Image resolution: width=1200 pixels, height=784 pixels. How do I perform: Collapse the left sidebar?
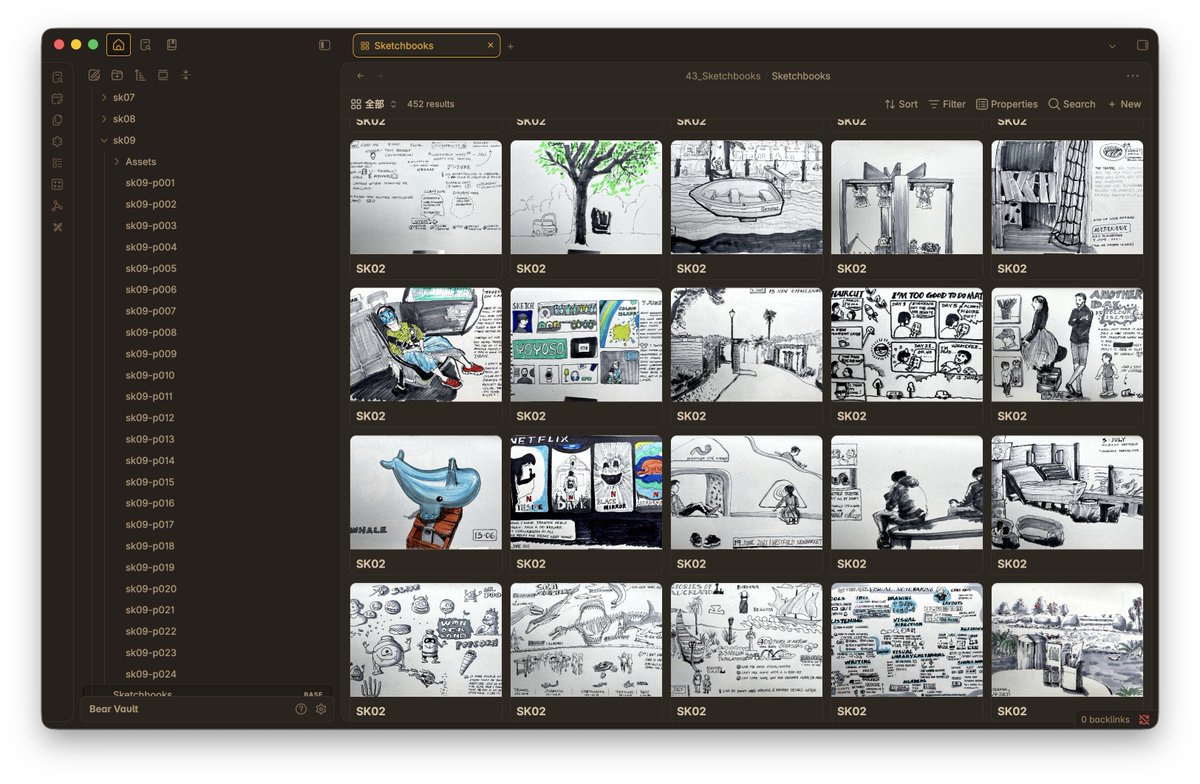pos(325,45)
